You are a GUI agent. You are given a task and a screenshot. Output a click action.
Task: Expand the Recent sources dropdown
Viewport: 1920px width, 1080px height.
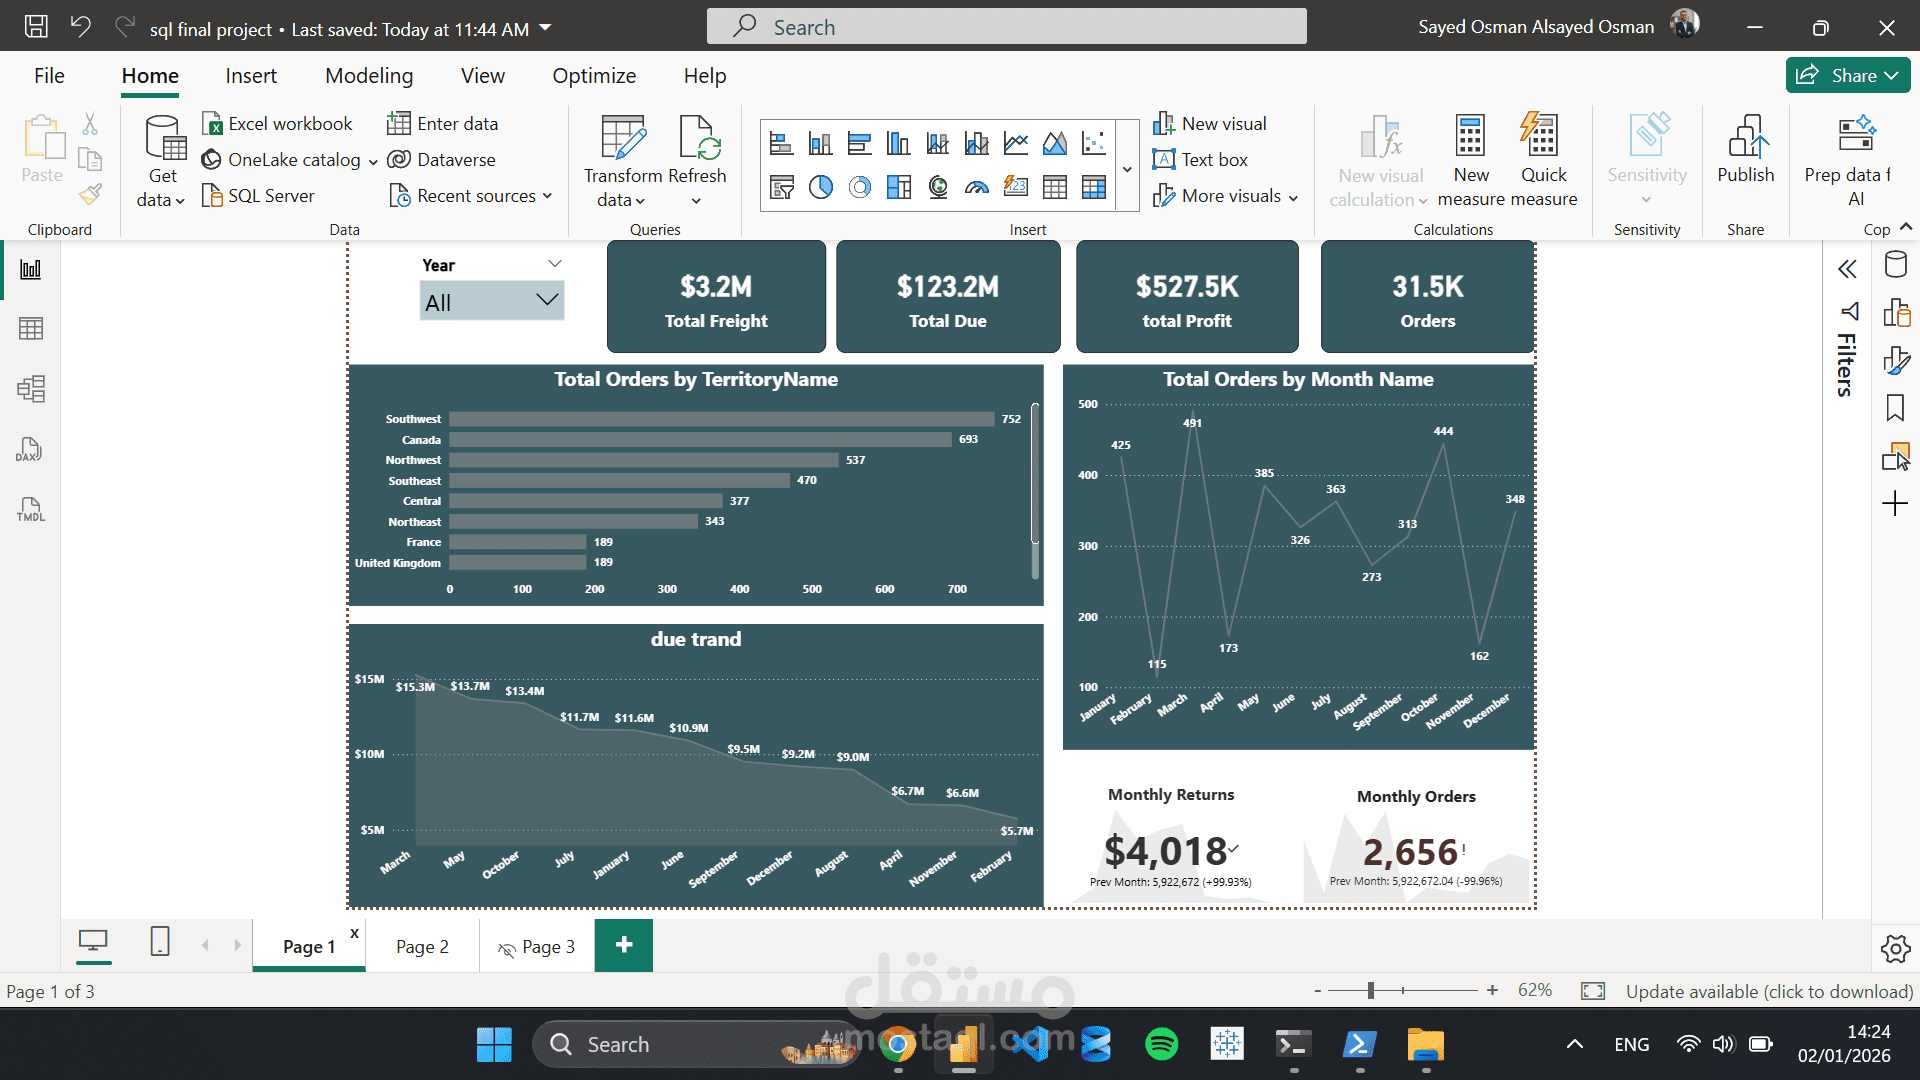pos(472,196)
